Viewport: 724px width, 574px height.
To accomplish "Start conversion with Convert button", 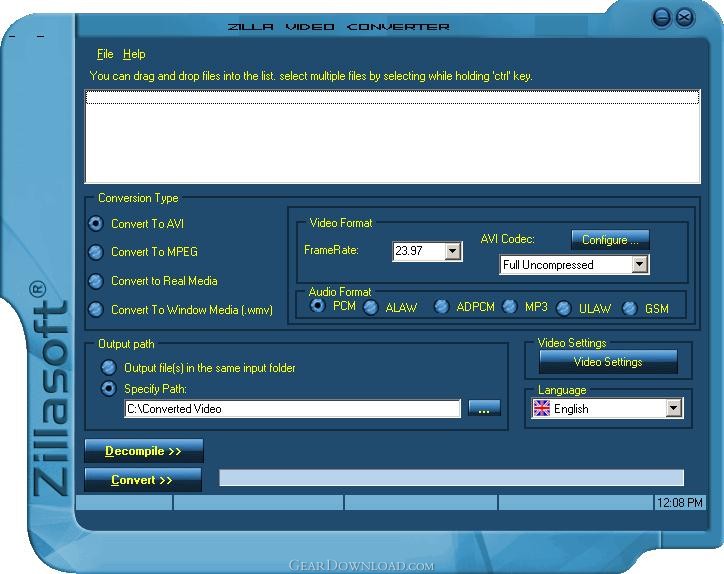I will (x=143, y=480).
